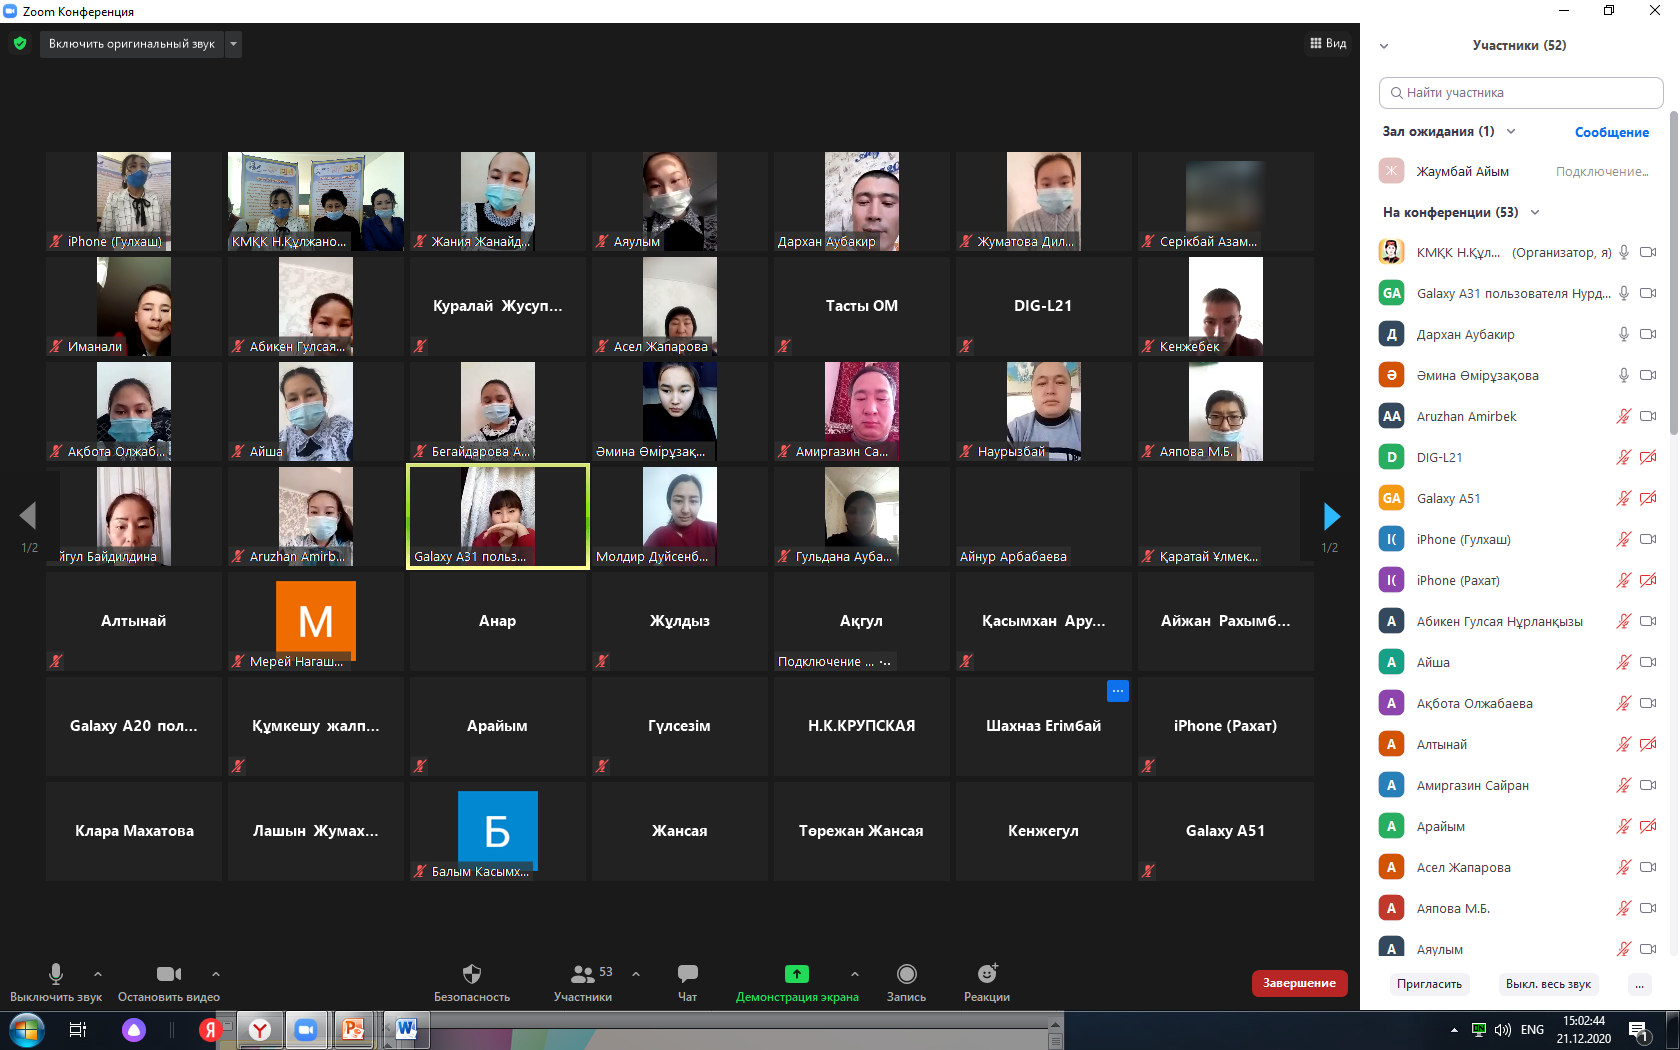Viewport: 1680px width, 1050px height.
Task: Click the green encryption shield icon
Action: click(x=20, y=44)
